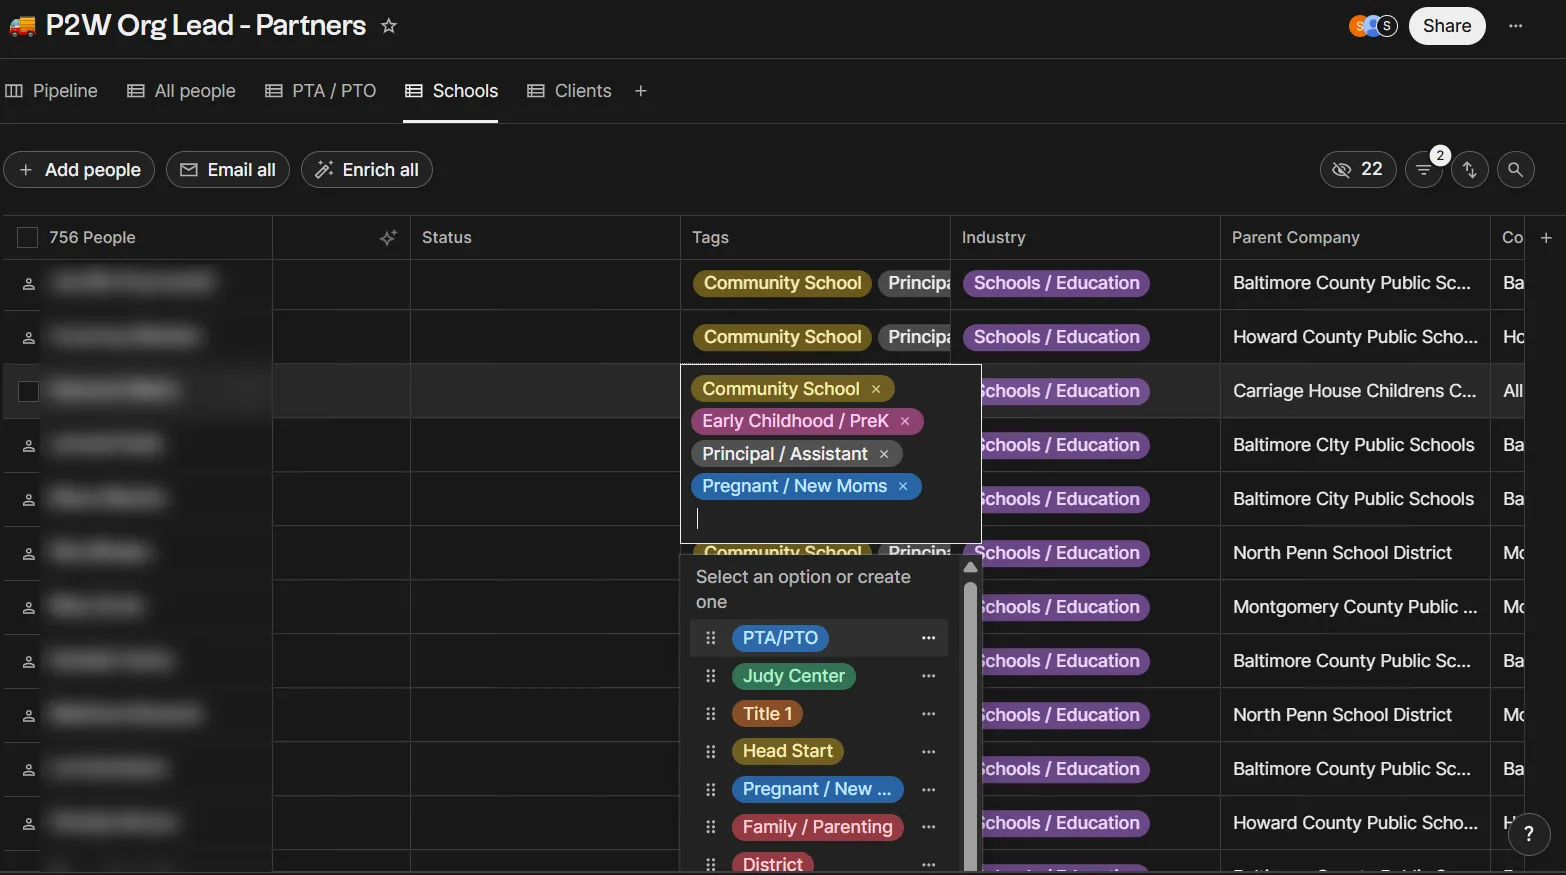Add a new view with the plus icon
Image resolution: width=1566 pixels, height=875 pixels.
(x=641, y=91)
